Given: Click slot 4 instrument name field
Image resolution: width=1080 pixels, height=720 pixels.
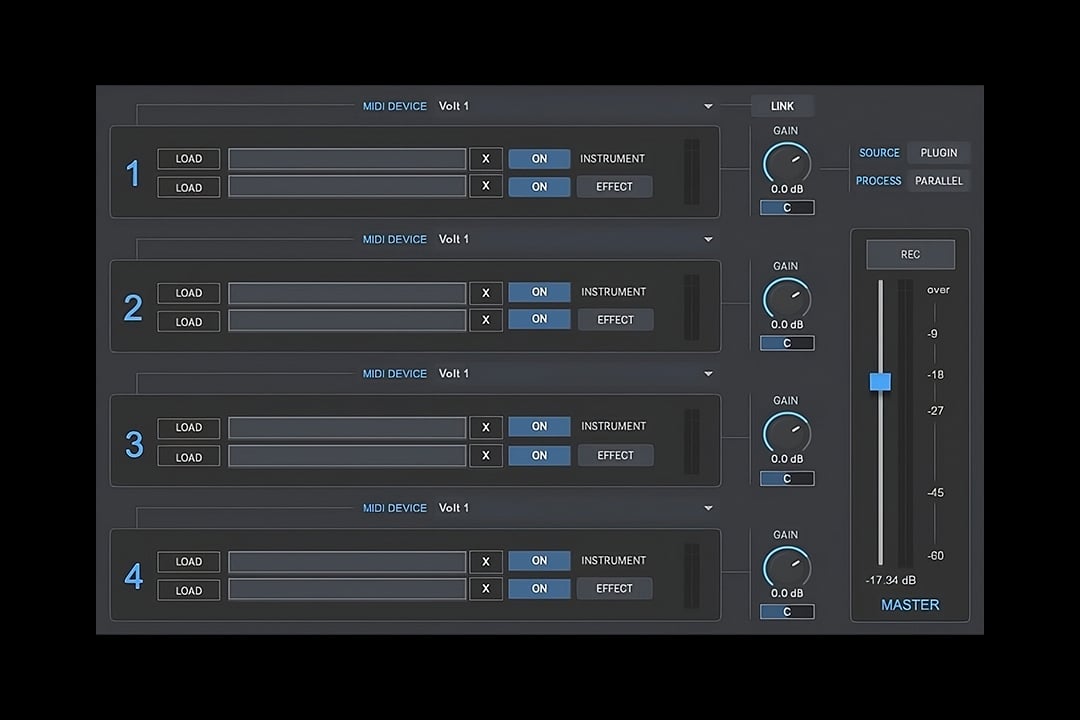Looking at the screenshot, I should [x=347, y=562].
